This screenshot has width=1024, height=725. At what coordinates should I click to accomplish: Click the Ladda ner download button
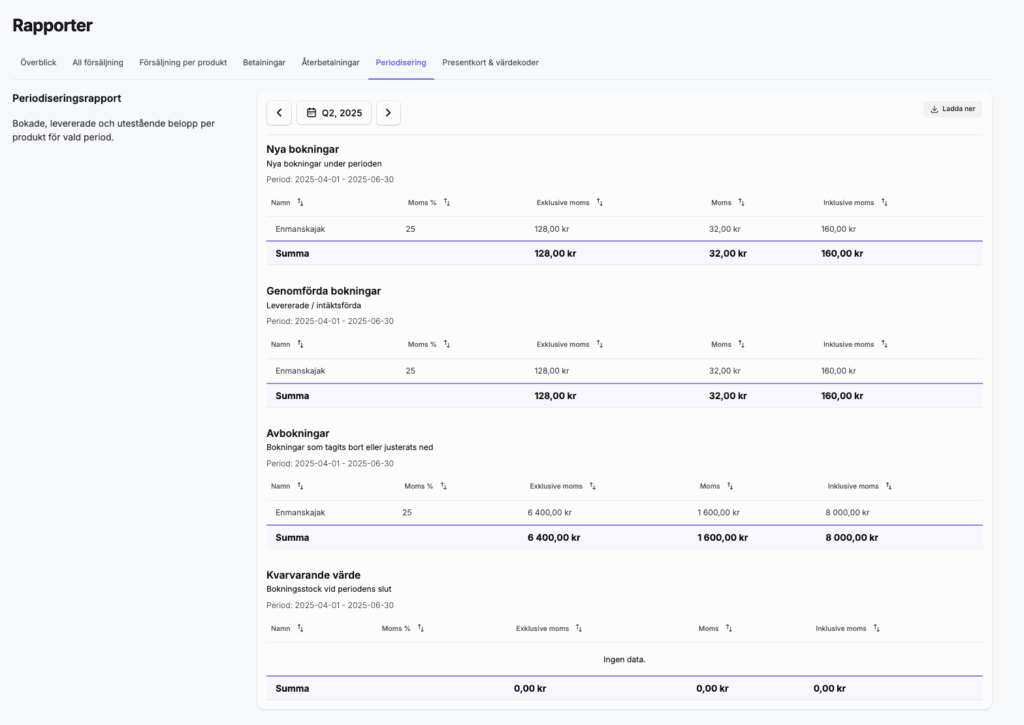tap(952, 109)
